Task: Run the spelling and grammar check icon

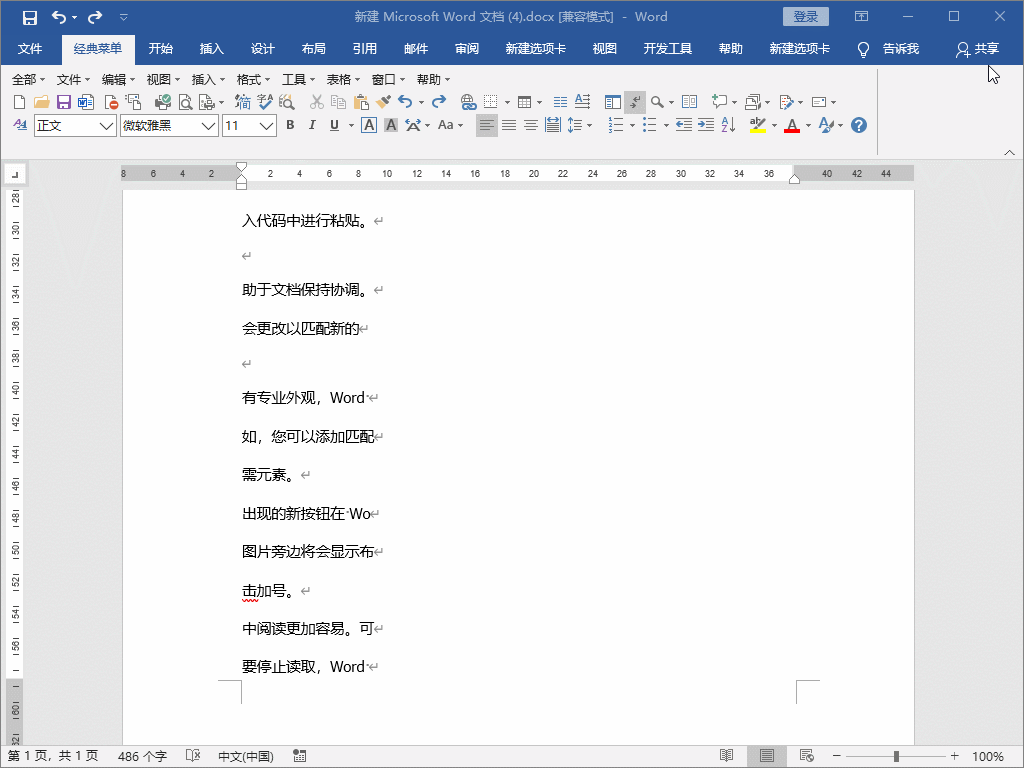Action: [x=264, y=102]
